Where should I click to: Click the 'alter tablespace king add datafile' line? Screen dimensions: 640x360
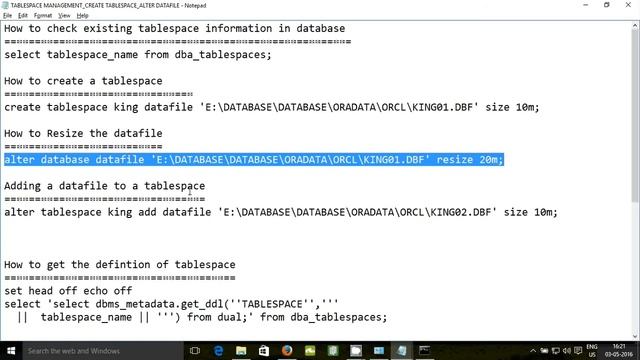pyautogui.click(x=281, y=212)
